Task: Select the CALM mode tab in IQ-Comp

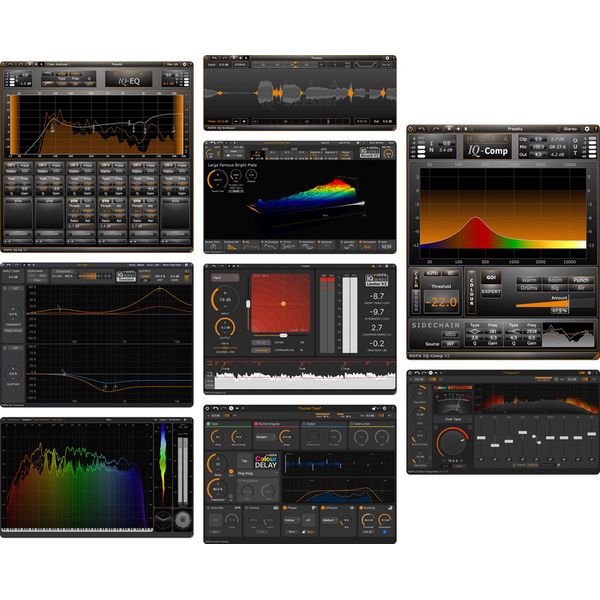Action: click(x=416, y=280)
